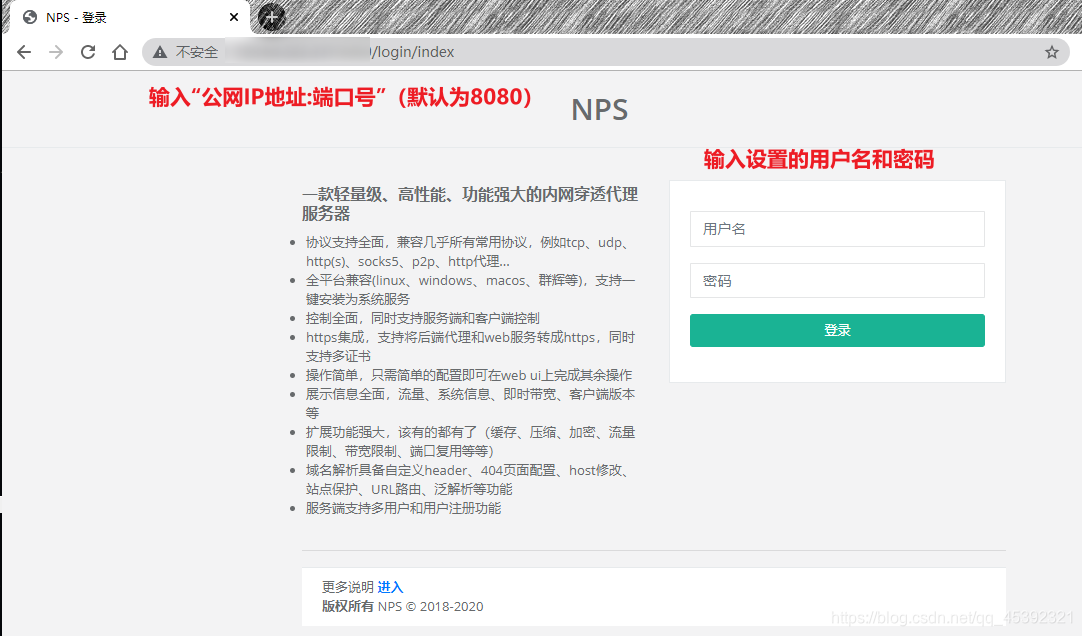This screenshot has height=636, width=1082.
Task: Click into the 用户名 input field
Action: [x=837, y=229]
